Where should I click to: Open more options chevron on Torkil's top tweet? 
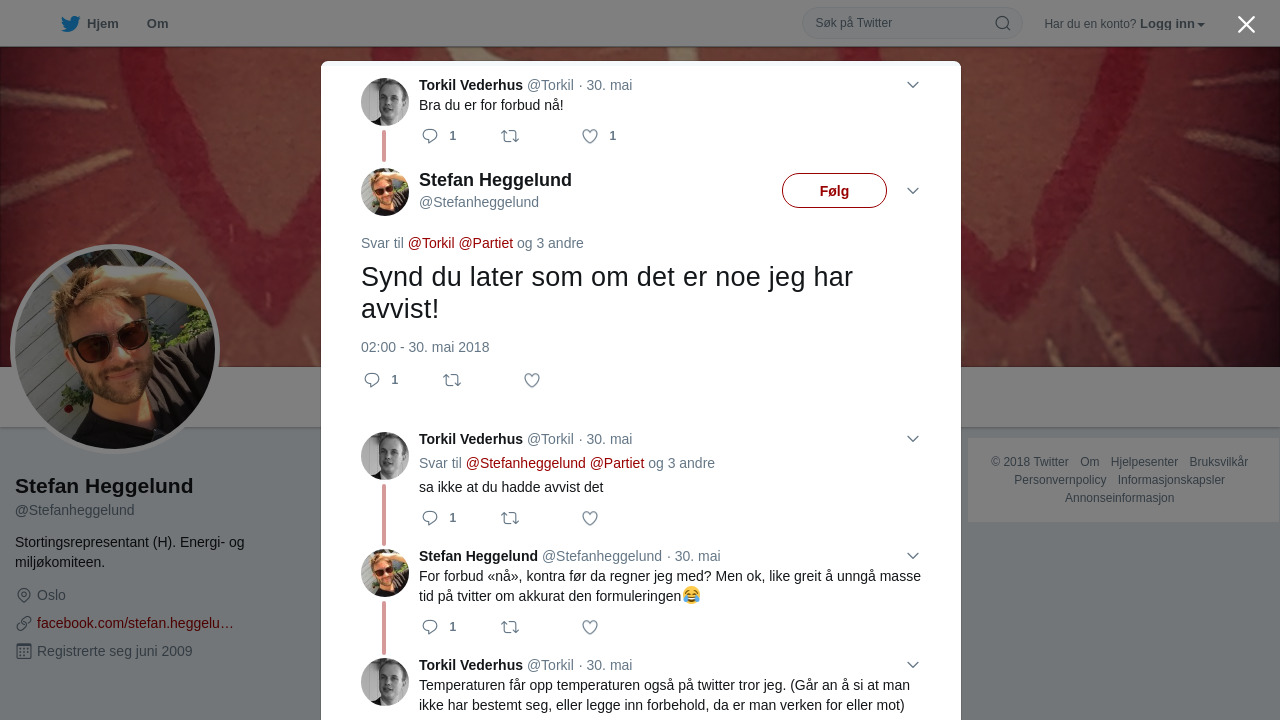click(x=913, y=85)
